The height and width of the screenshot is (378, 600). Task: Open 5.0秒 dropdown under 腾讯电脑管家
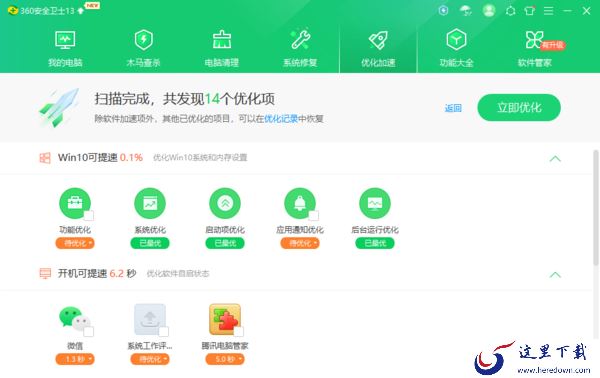(x=225, y=359)
